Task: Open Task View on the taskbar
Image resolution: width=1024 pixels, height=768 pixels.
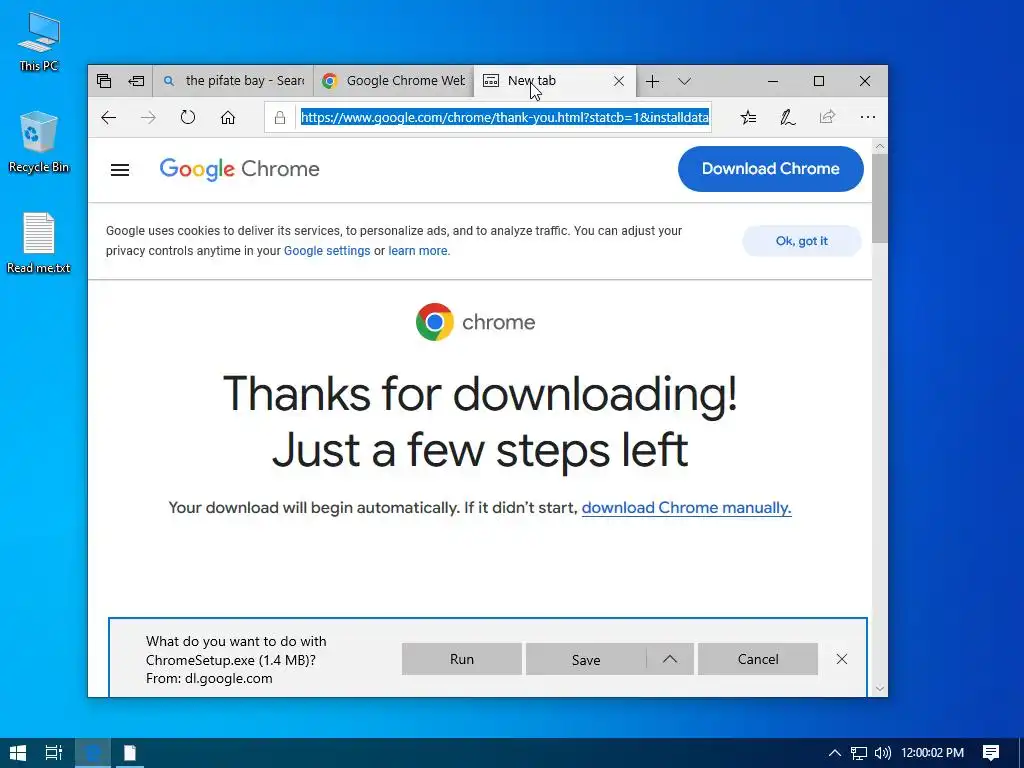Action: pyautogui.click(x=54, y=753)
